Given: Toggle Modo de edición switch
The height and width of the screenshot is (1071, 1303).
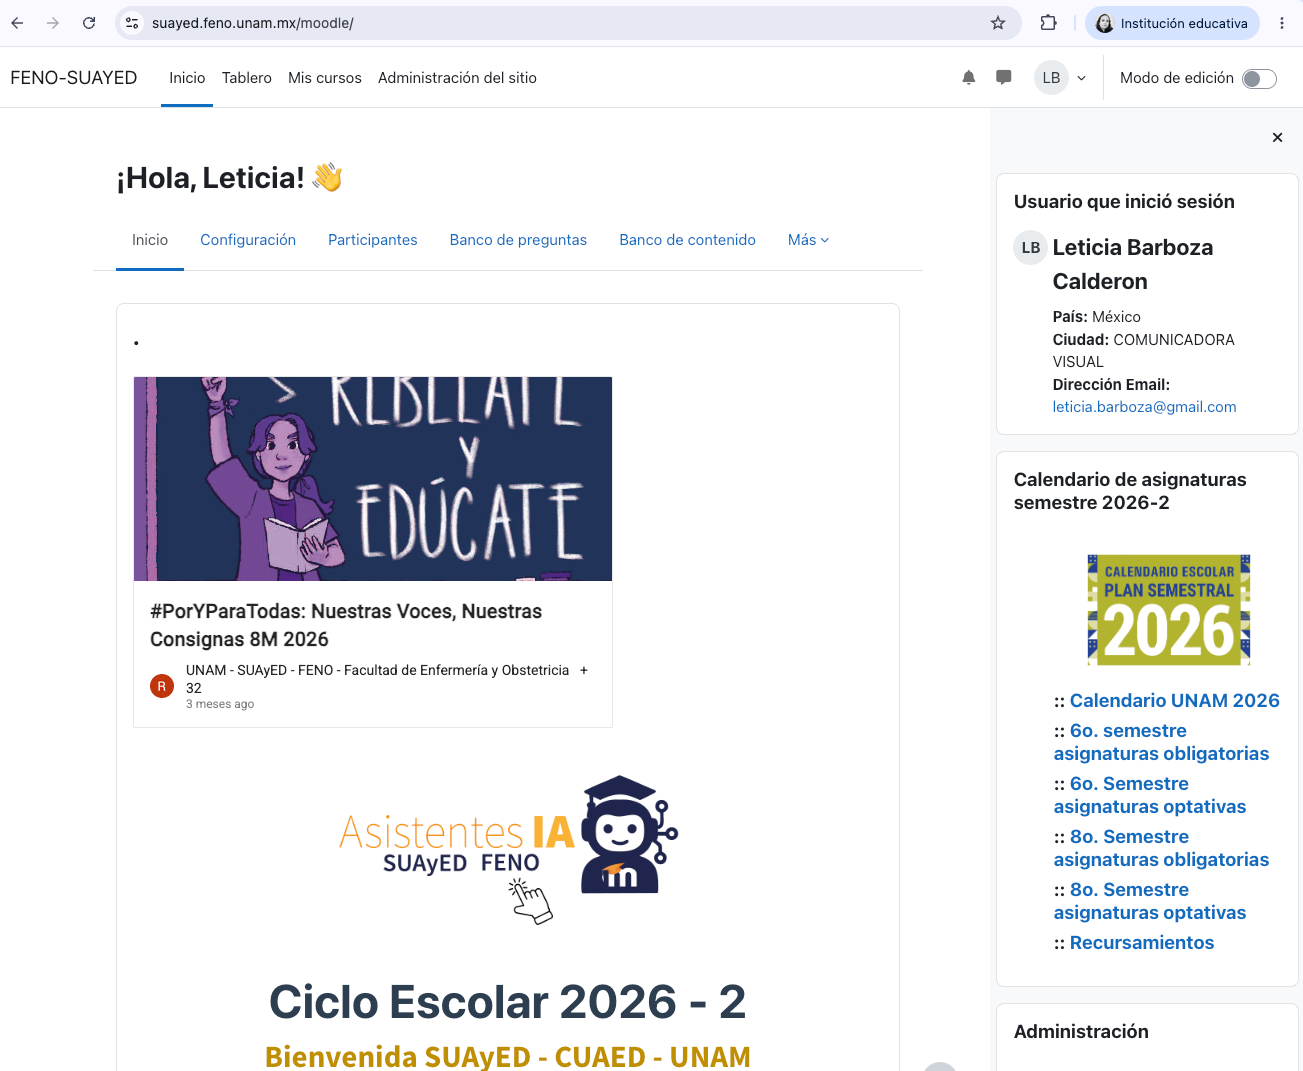Looking at the screenshot, I should (x=1259, y=79).
